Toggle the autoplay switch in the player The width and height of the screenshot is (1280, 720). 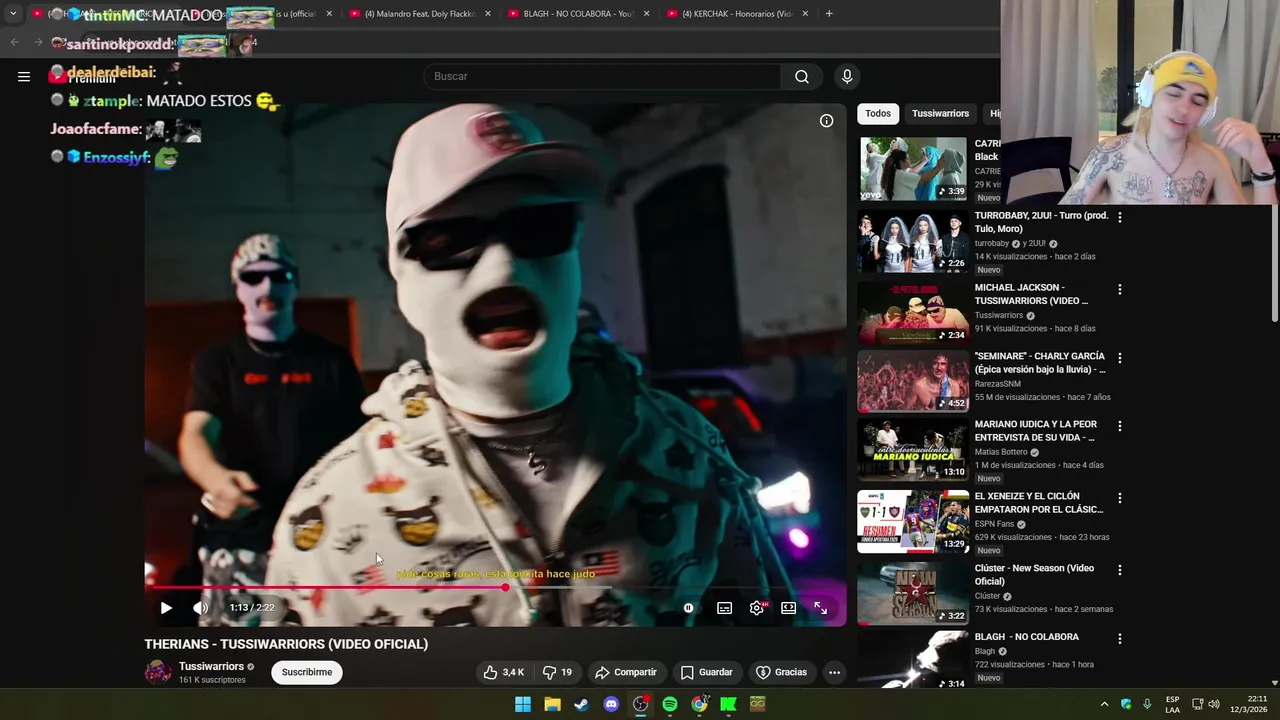(688, 607)
